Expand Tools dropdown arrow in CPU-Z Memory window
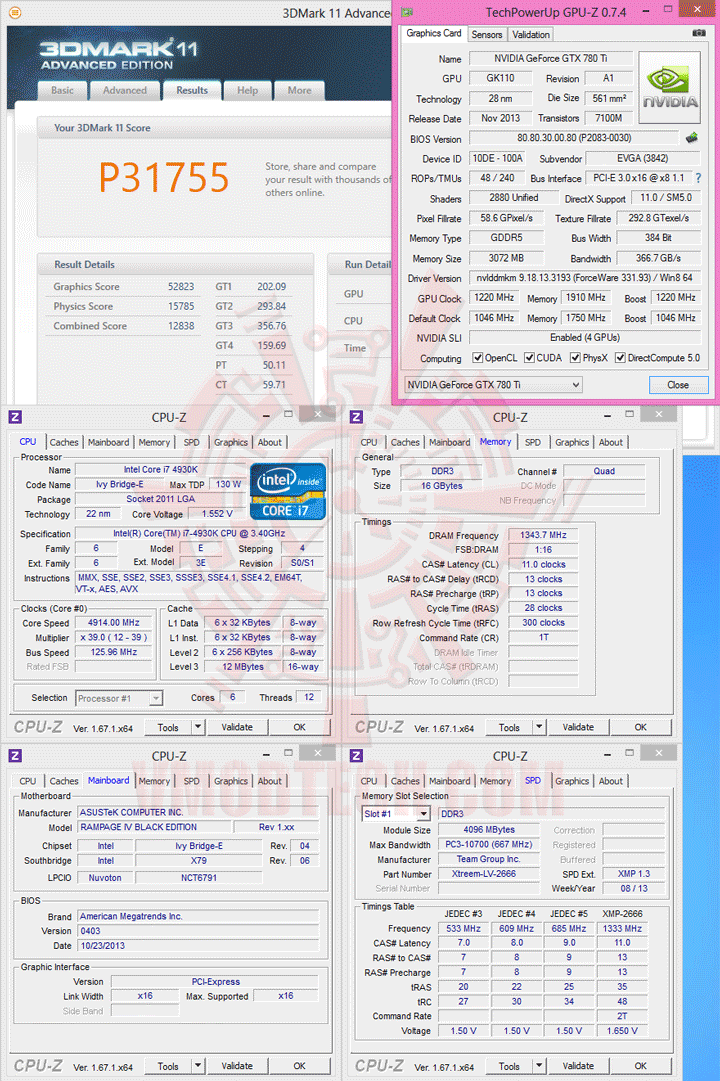 [x=539, y=727]
